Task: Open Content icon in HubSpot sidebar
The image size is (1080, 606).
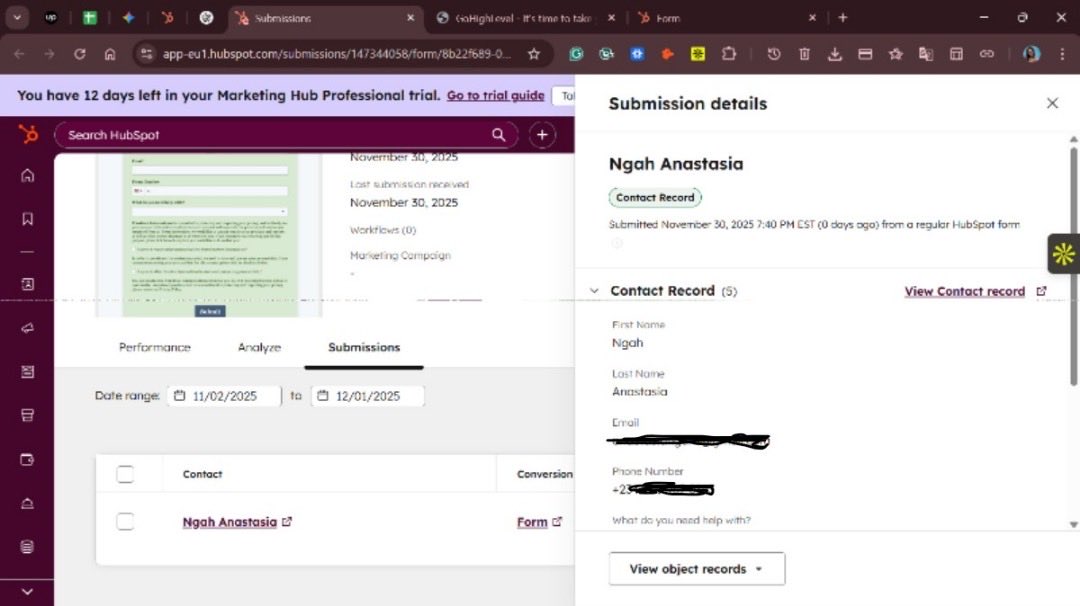Action: pos(28,372)
